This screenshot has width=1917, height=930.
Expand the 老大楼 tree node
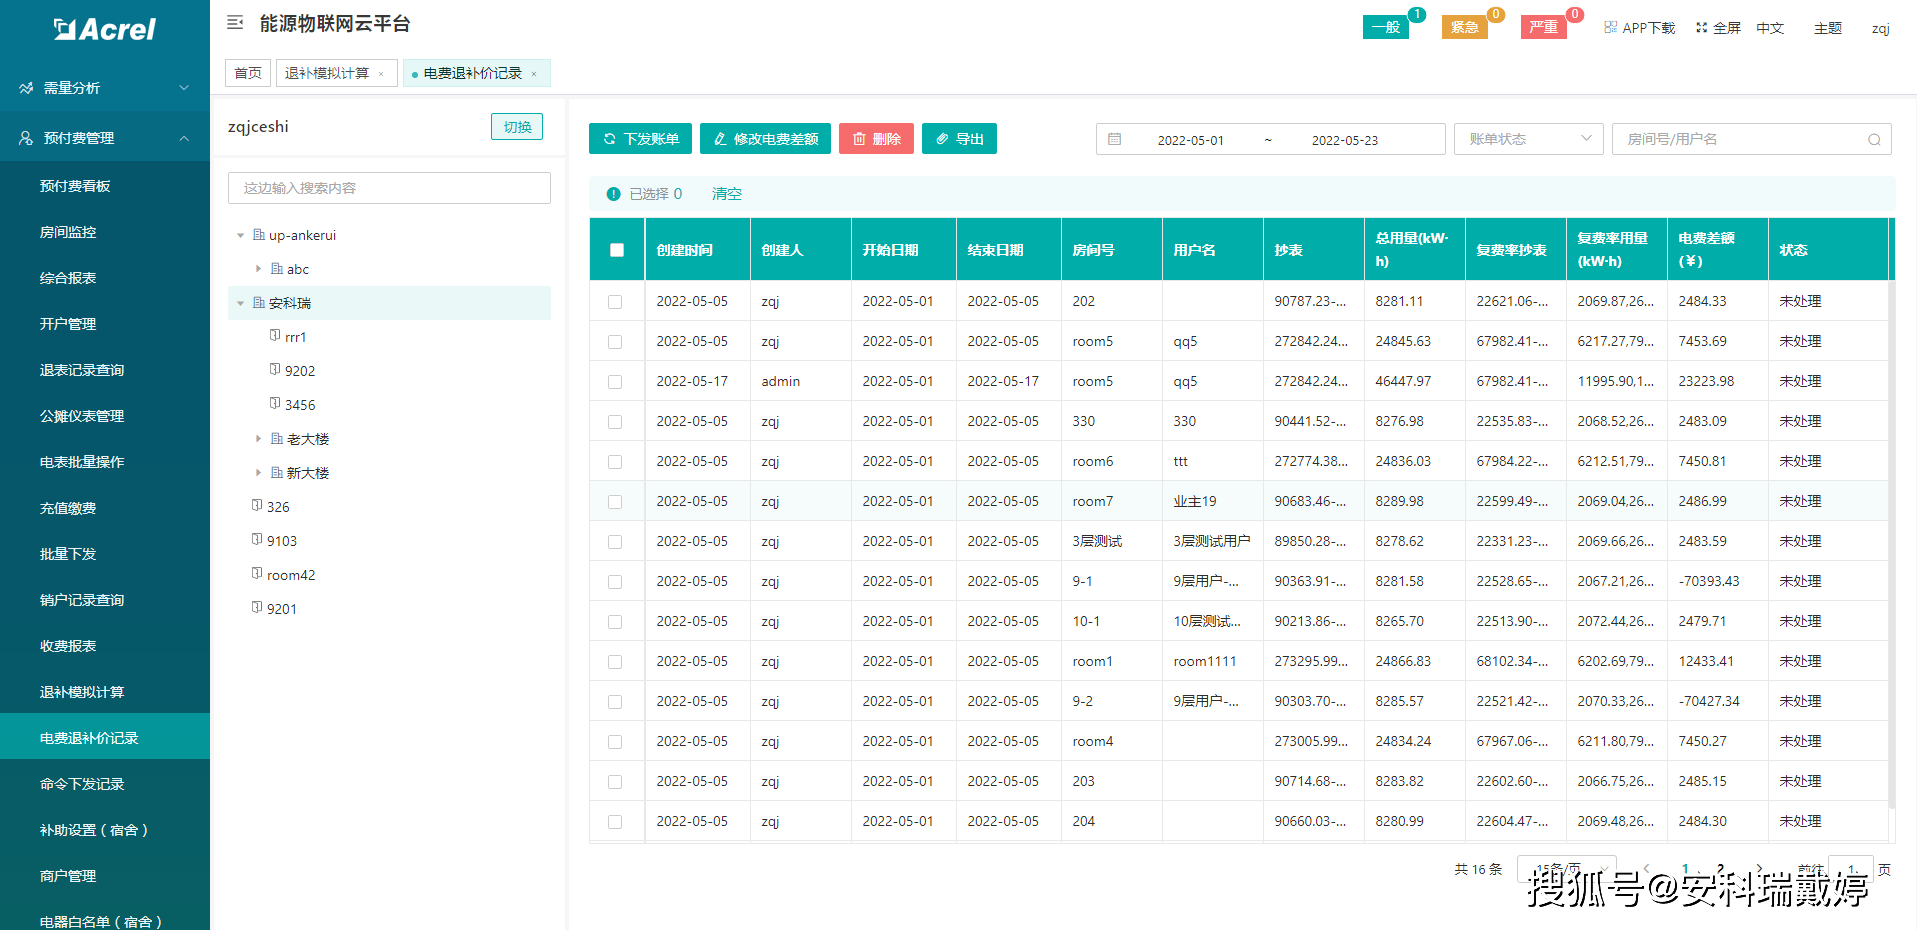(x=258, y=439)
